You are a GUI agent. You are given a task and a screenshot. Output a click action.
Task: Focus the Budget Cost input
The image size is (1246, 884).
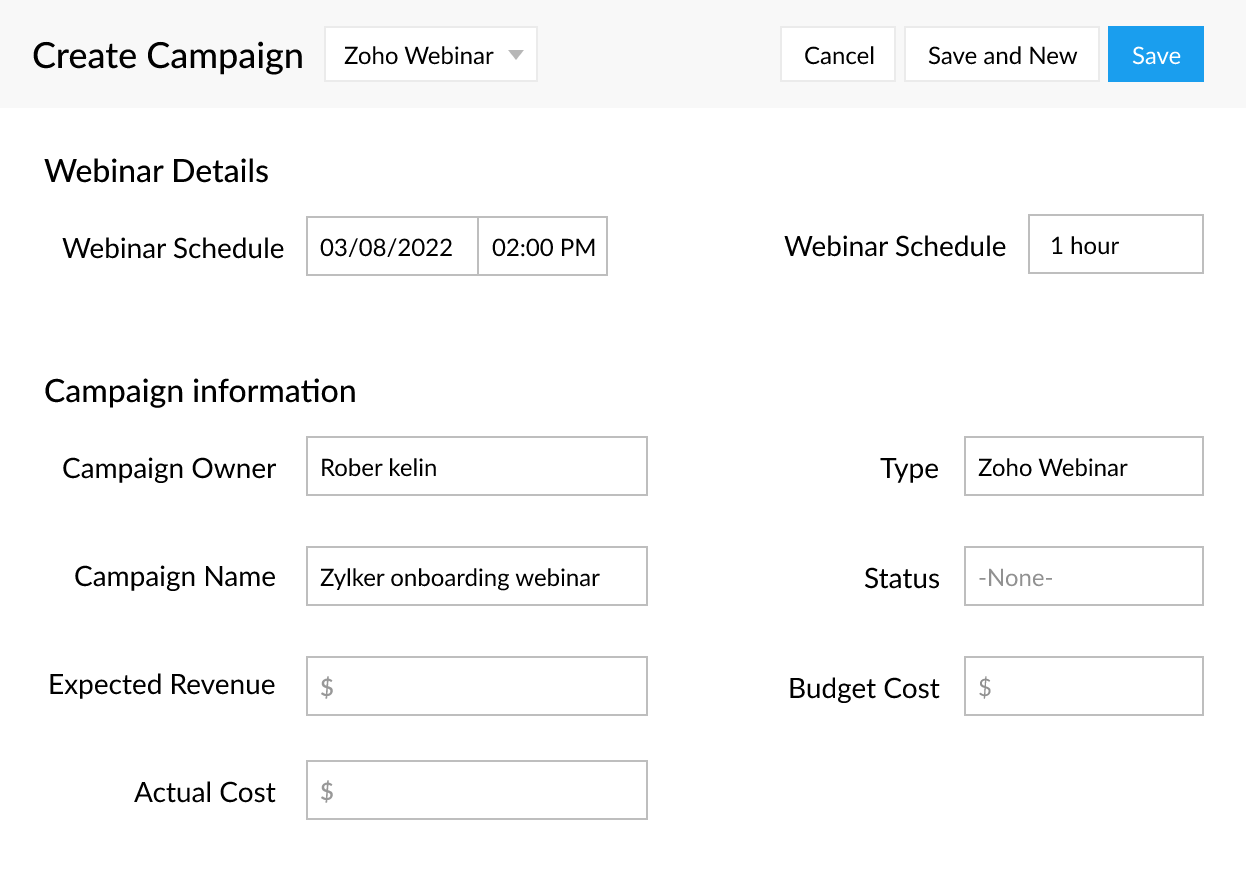point(1083,686)
